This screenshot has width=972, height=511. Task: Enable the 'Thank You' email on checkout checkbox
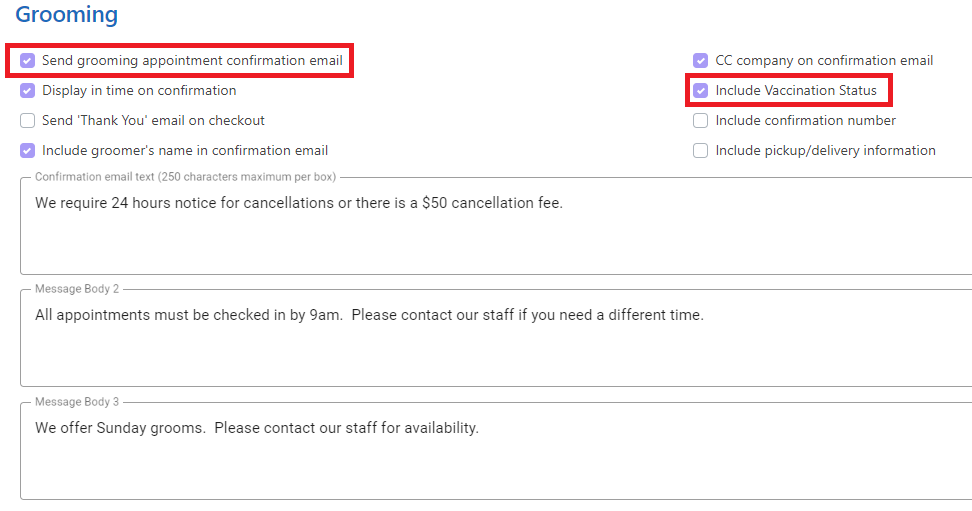click(x=27, y=120)
